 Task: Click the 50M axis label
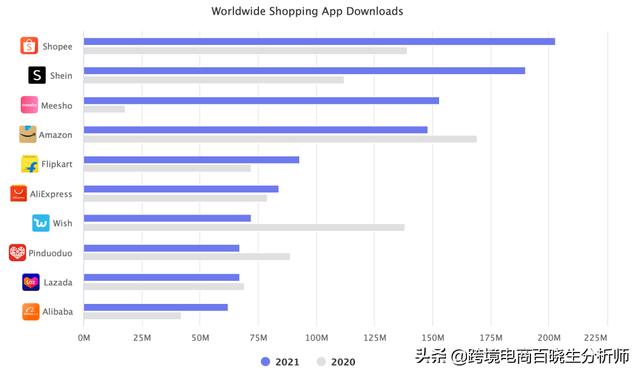click(200, 338)
